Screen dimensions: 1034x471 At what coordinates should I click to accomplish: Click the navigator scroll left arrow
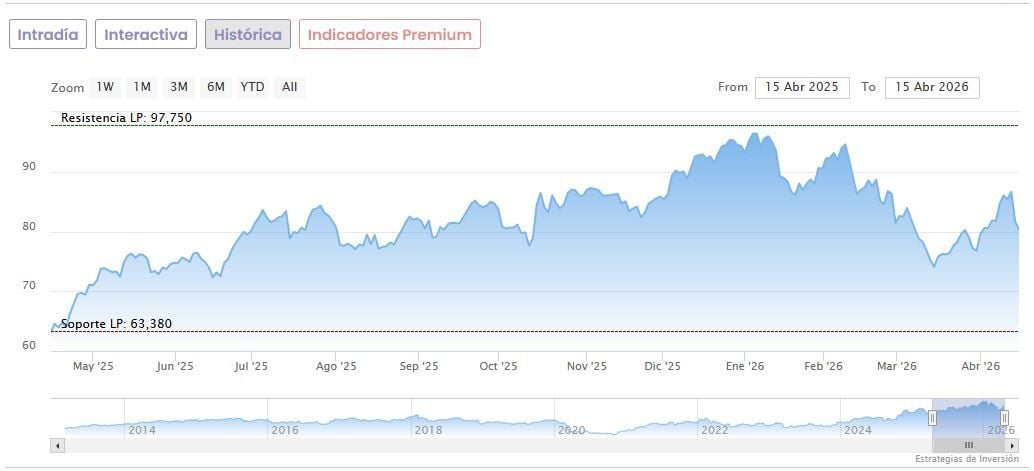(x=57, y=445)
